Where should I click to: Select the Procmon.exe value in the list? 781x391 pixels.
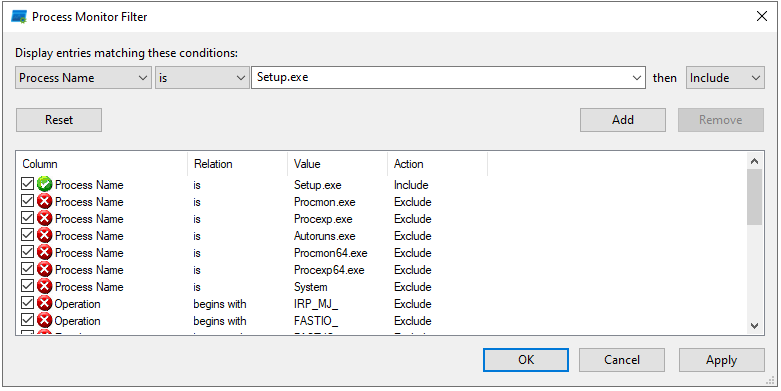coord(324,202)
